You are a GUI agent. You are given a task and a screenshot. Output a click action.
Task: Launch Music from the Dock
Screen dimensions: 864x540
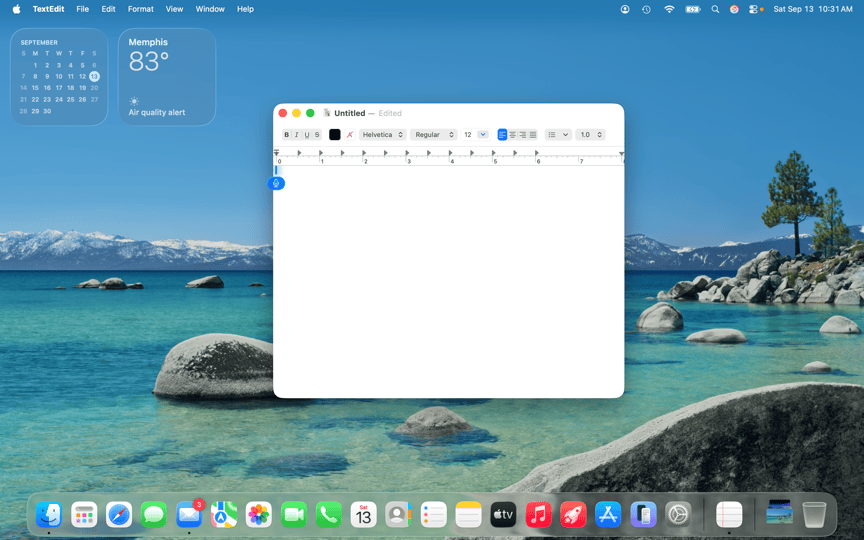538,515
